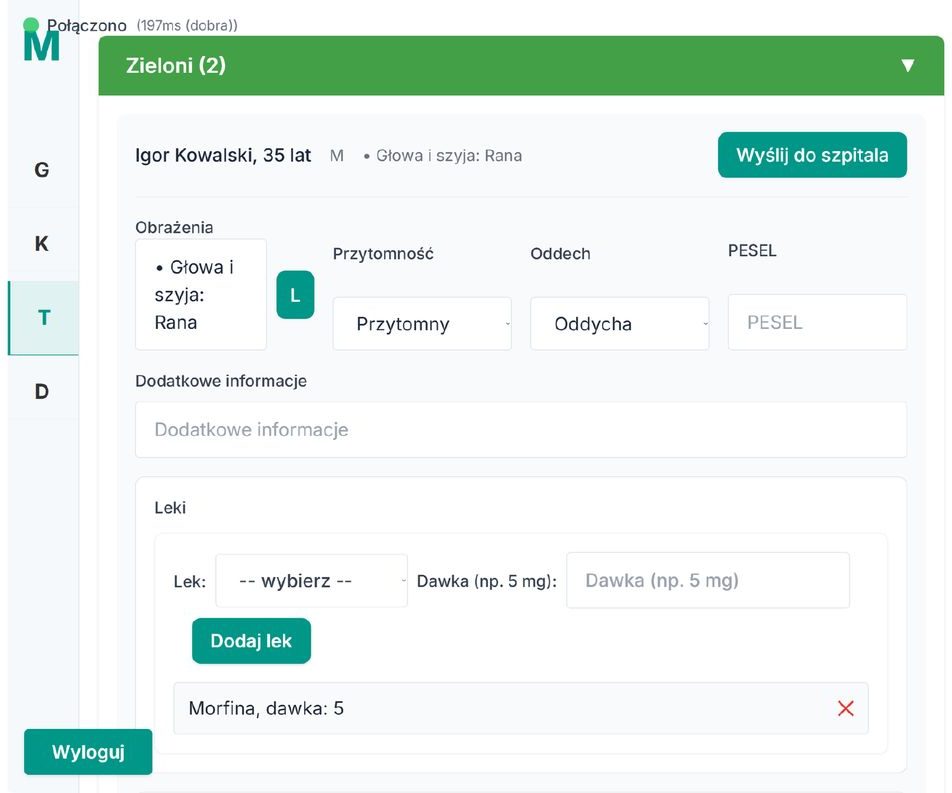Click the green connection status dot

point(31,25)
